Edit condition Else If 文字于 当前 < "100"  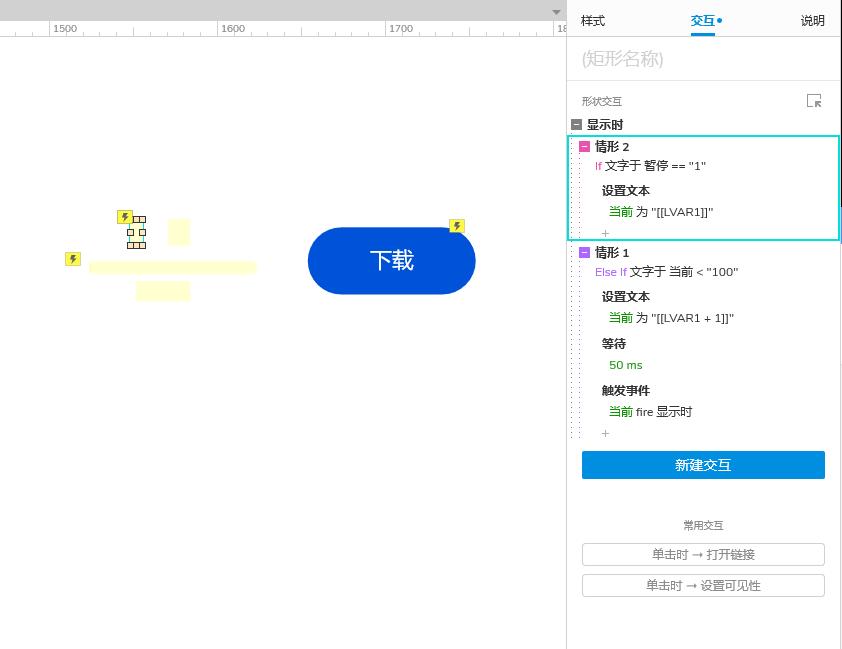tap(666, 272)
